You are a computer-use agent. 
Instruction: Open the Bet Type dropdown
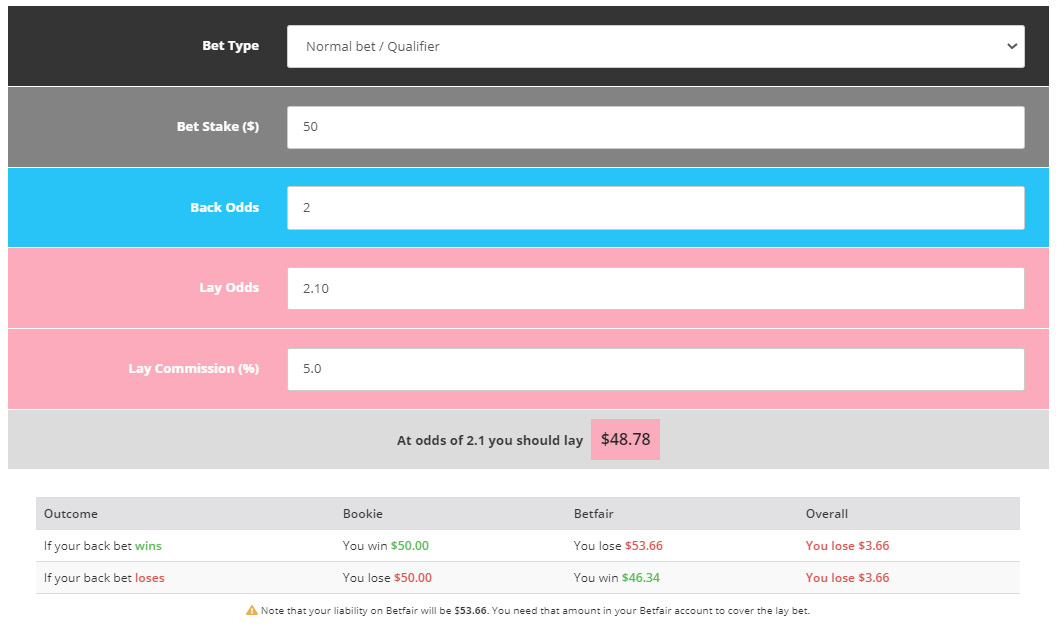coord(655,46)
